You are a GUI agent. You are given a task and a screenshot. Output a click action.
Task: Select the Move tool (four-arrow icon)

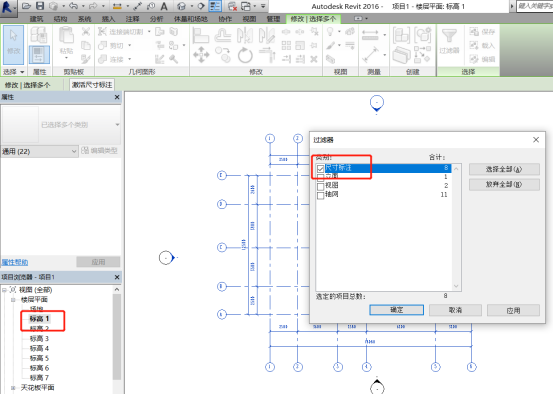201,55
